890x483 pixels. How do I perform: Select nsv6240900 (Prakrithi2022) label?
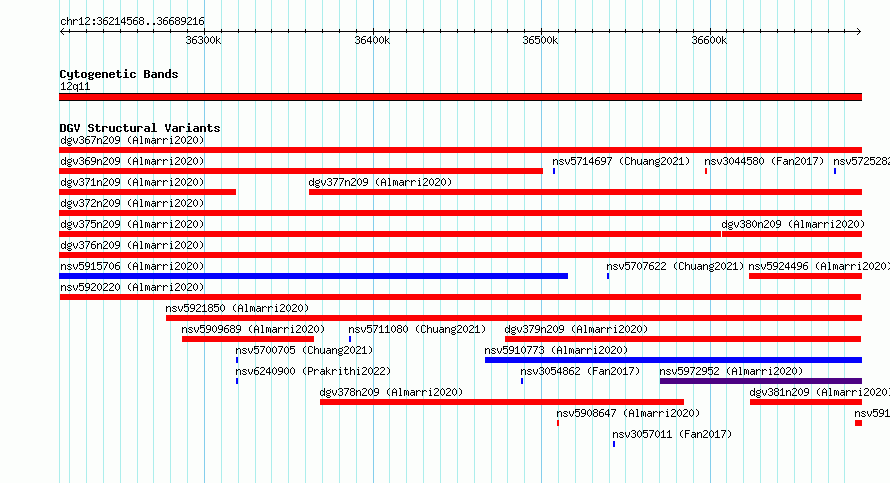[x=313, y=371]
